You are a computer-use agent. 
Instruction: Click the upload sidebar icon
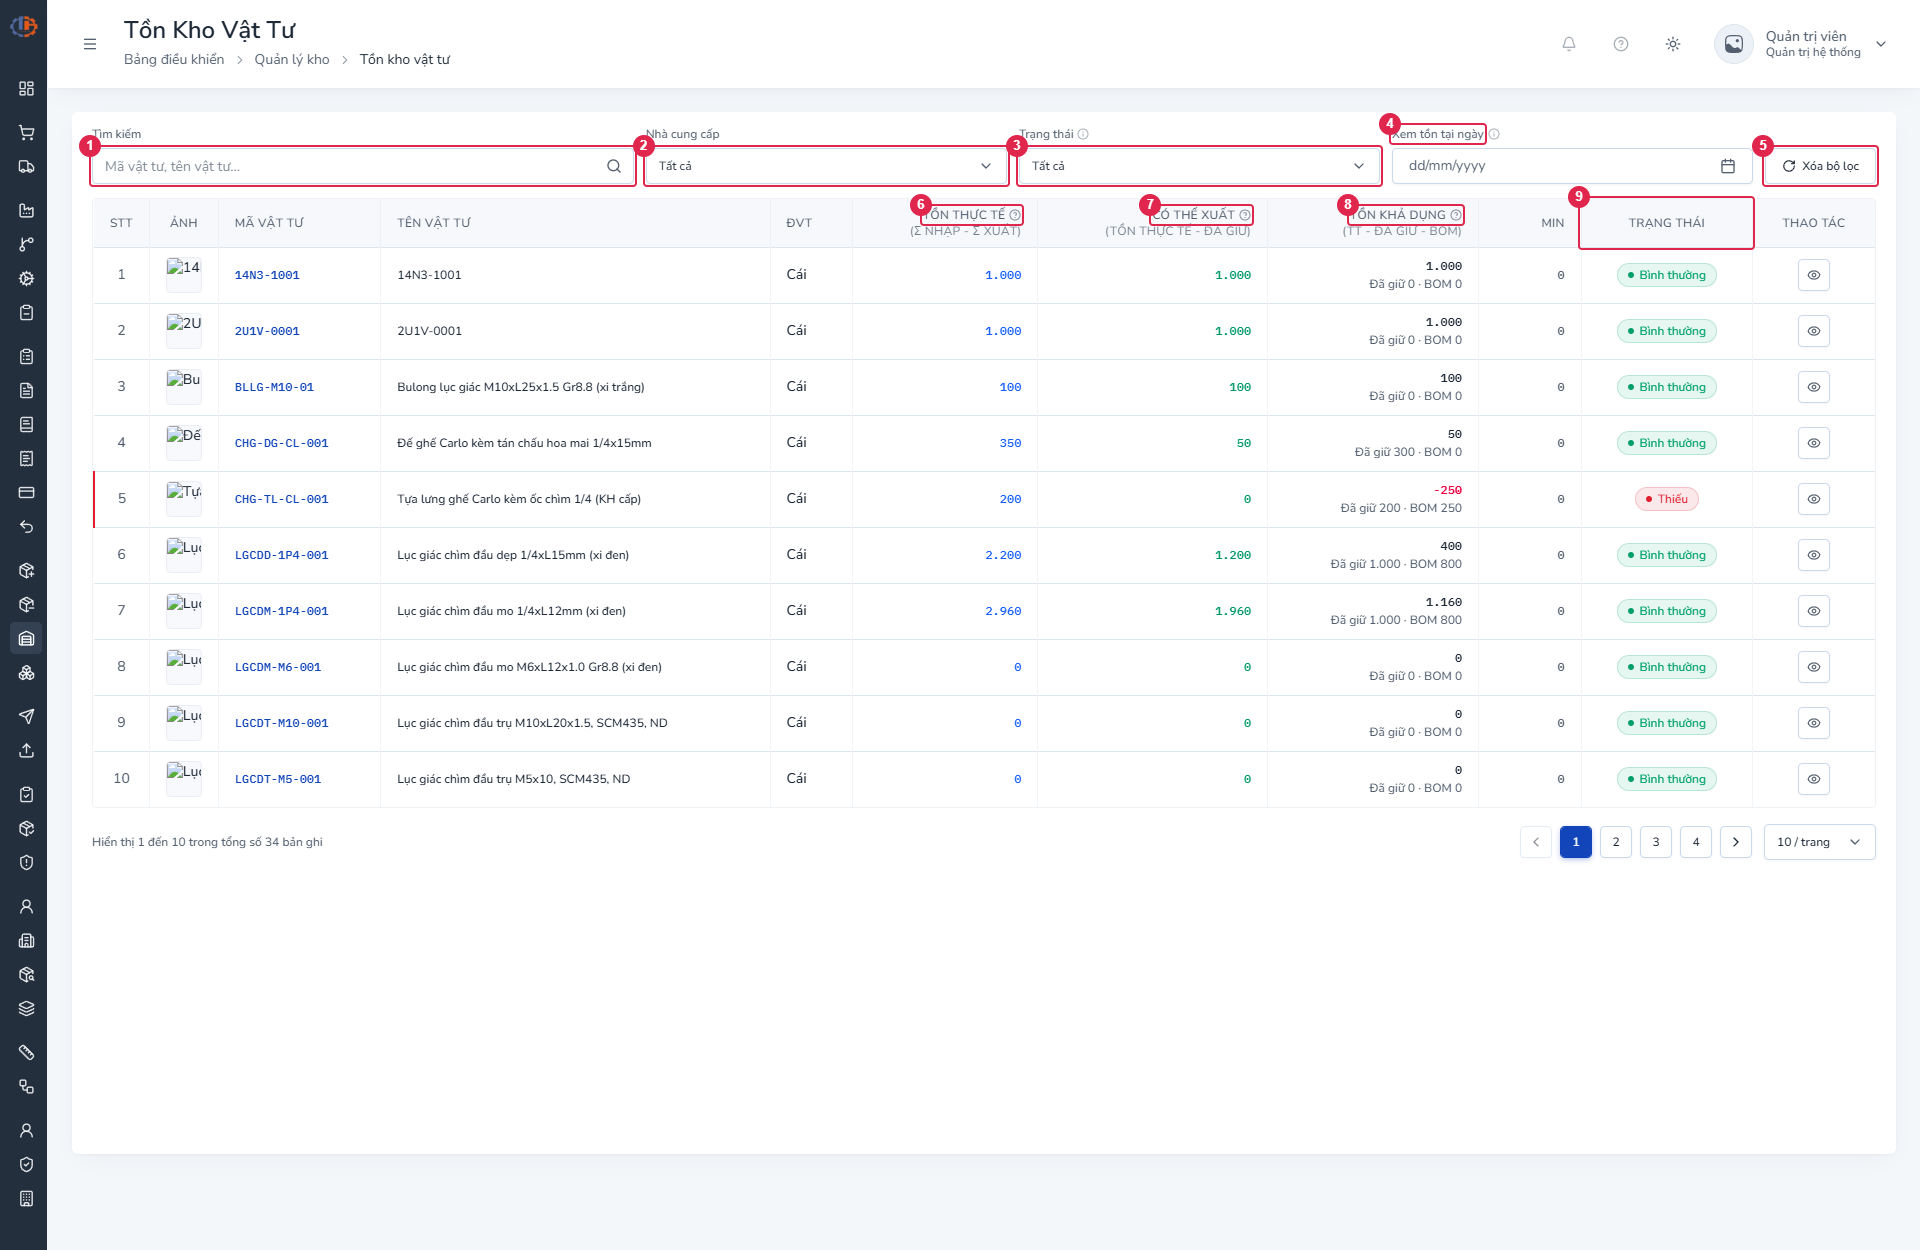(x=26, y=750)
